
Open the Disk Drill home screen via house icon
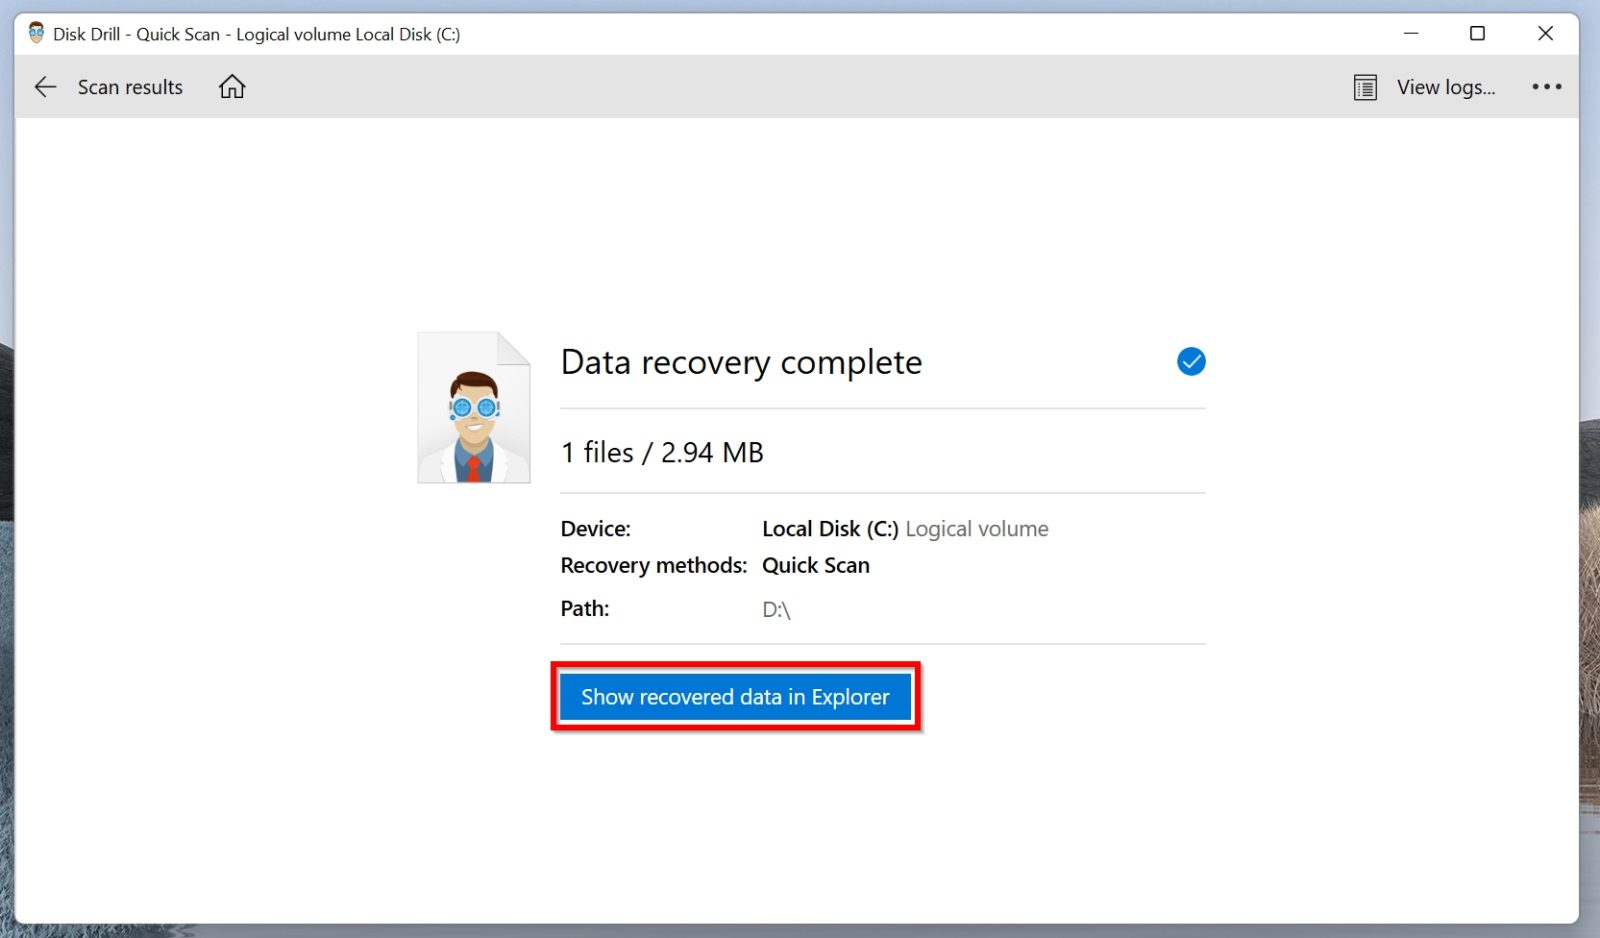(x=231, y=86)
